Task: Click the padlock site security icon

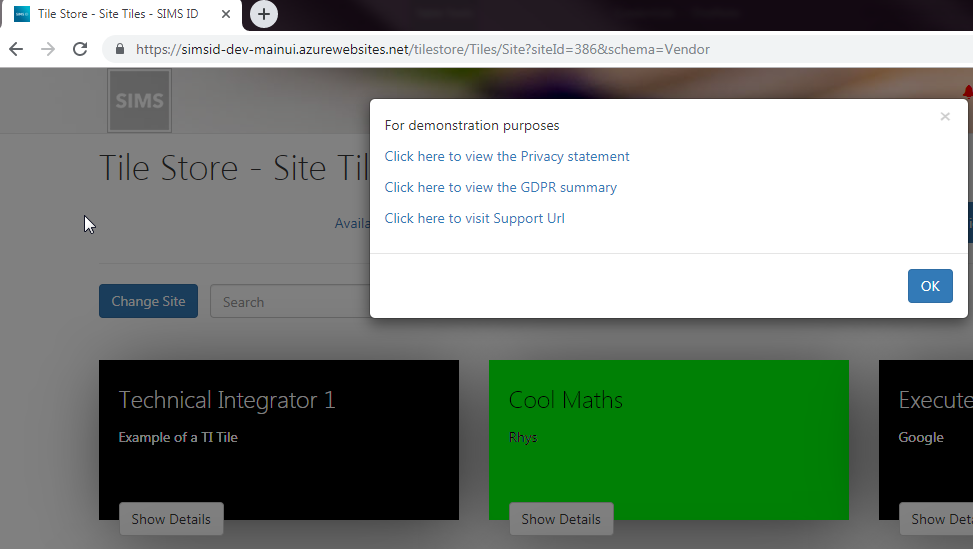Action: [x=120, y=49]
